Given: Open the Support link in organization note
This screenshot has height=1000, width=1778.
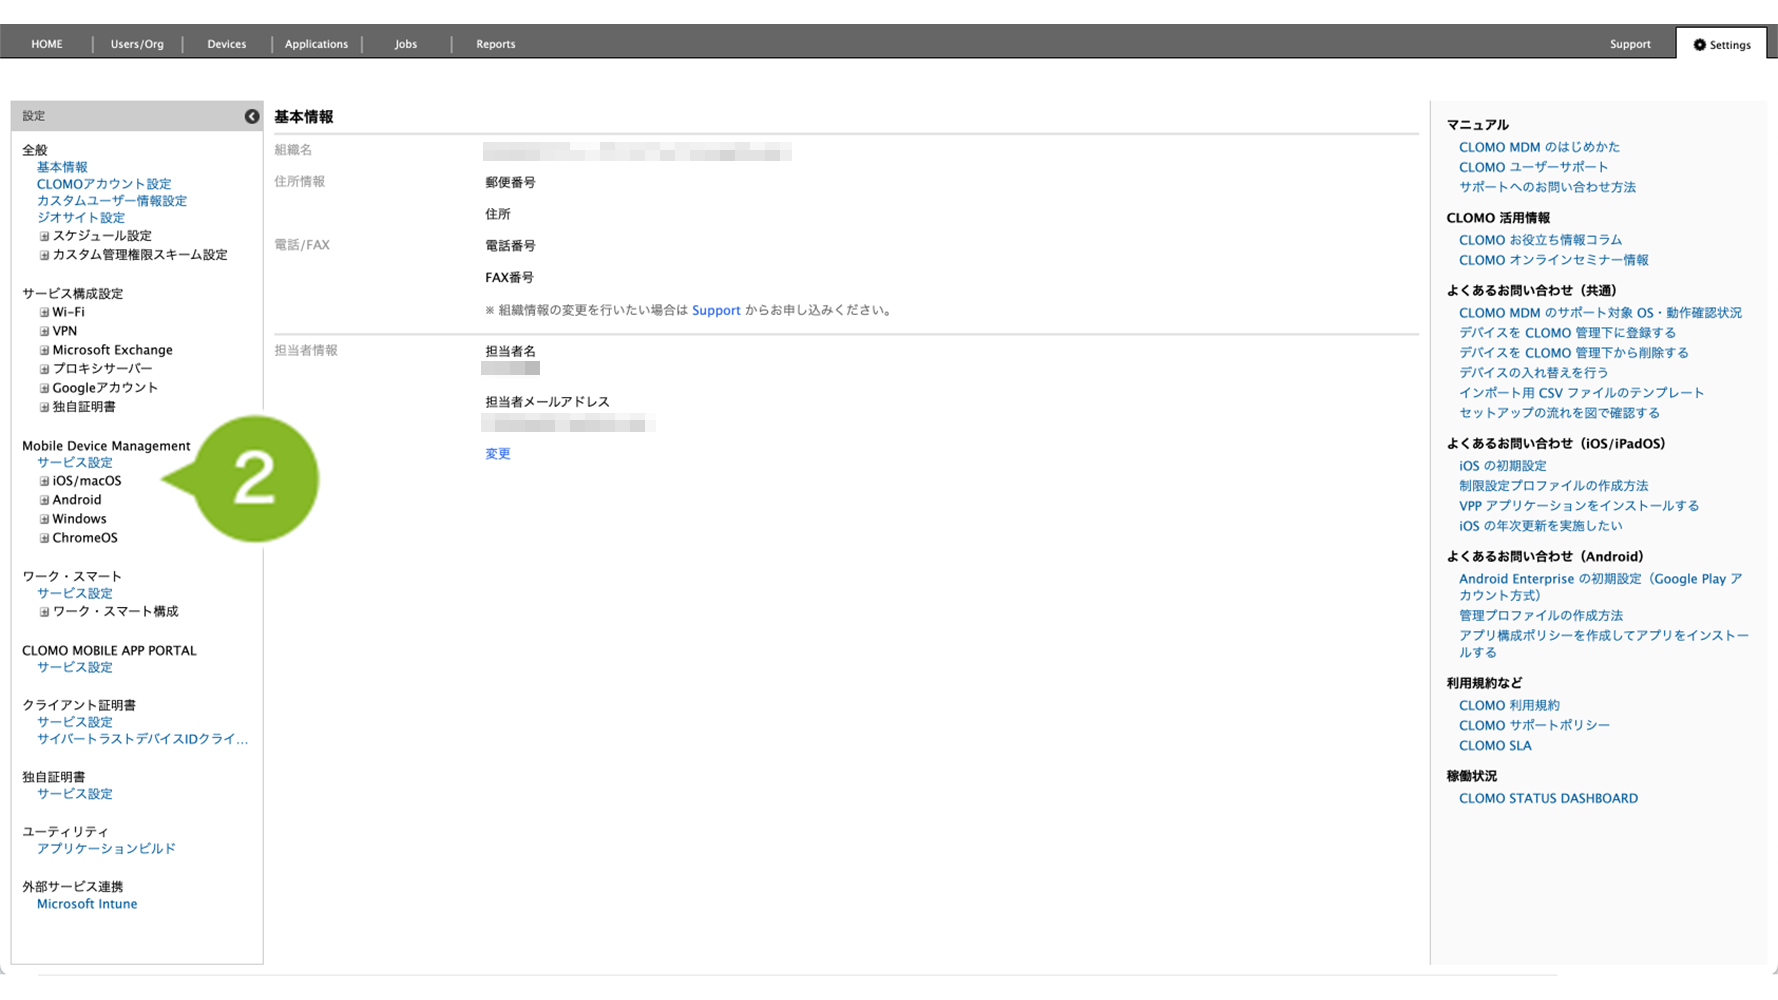Looking at the screenshot, I should 716,310.
